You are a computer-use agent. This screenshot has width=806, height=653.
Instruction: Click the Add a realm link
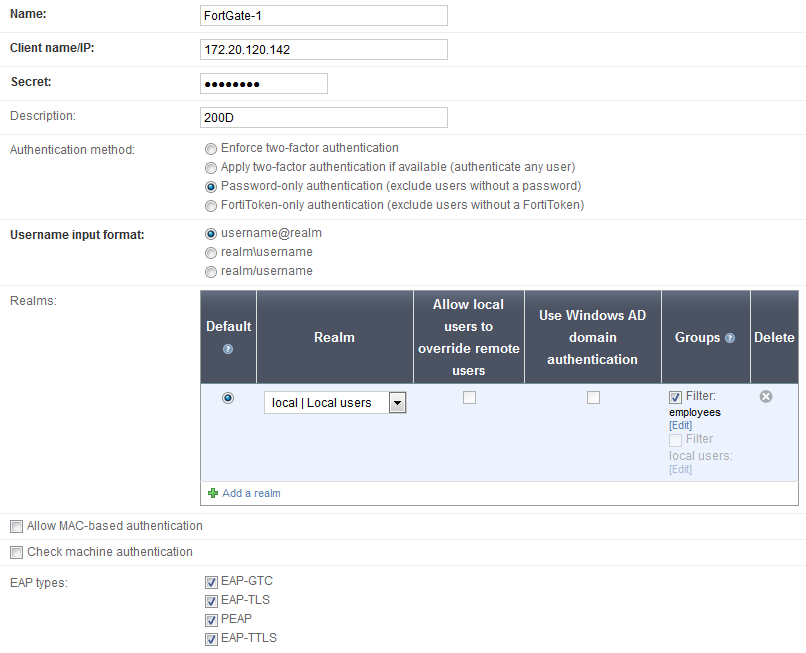coord(251,493)
